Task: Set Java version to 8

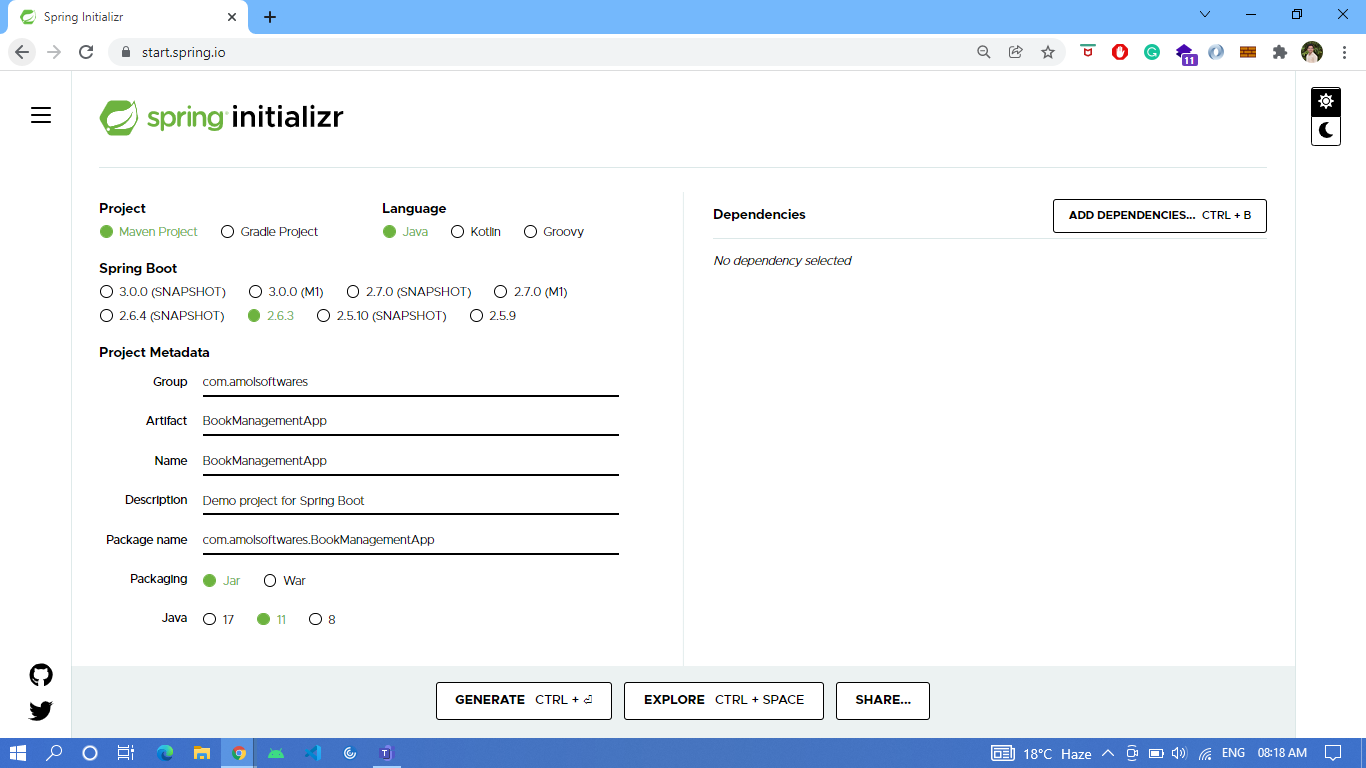Action: (x=322, y=620)
